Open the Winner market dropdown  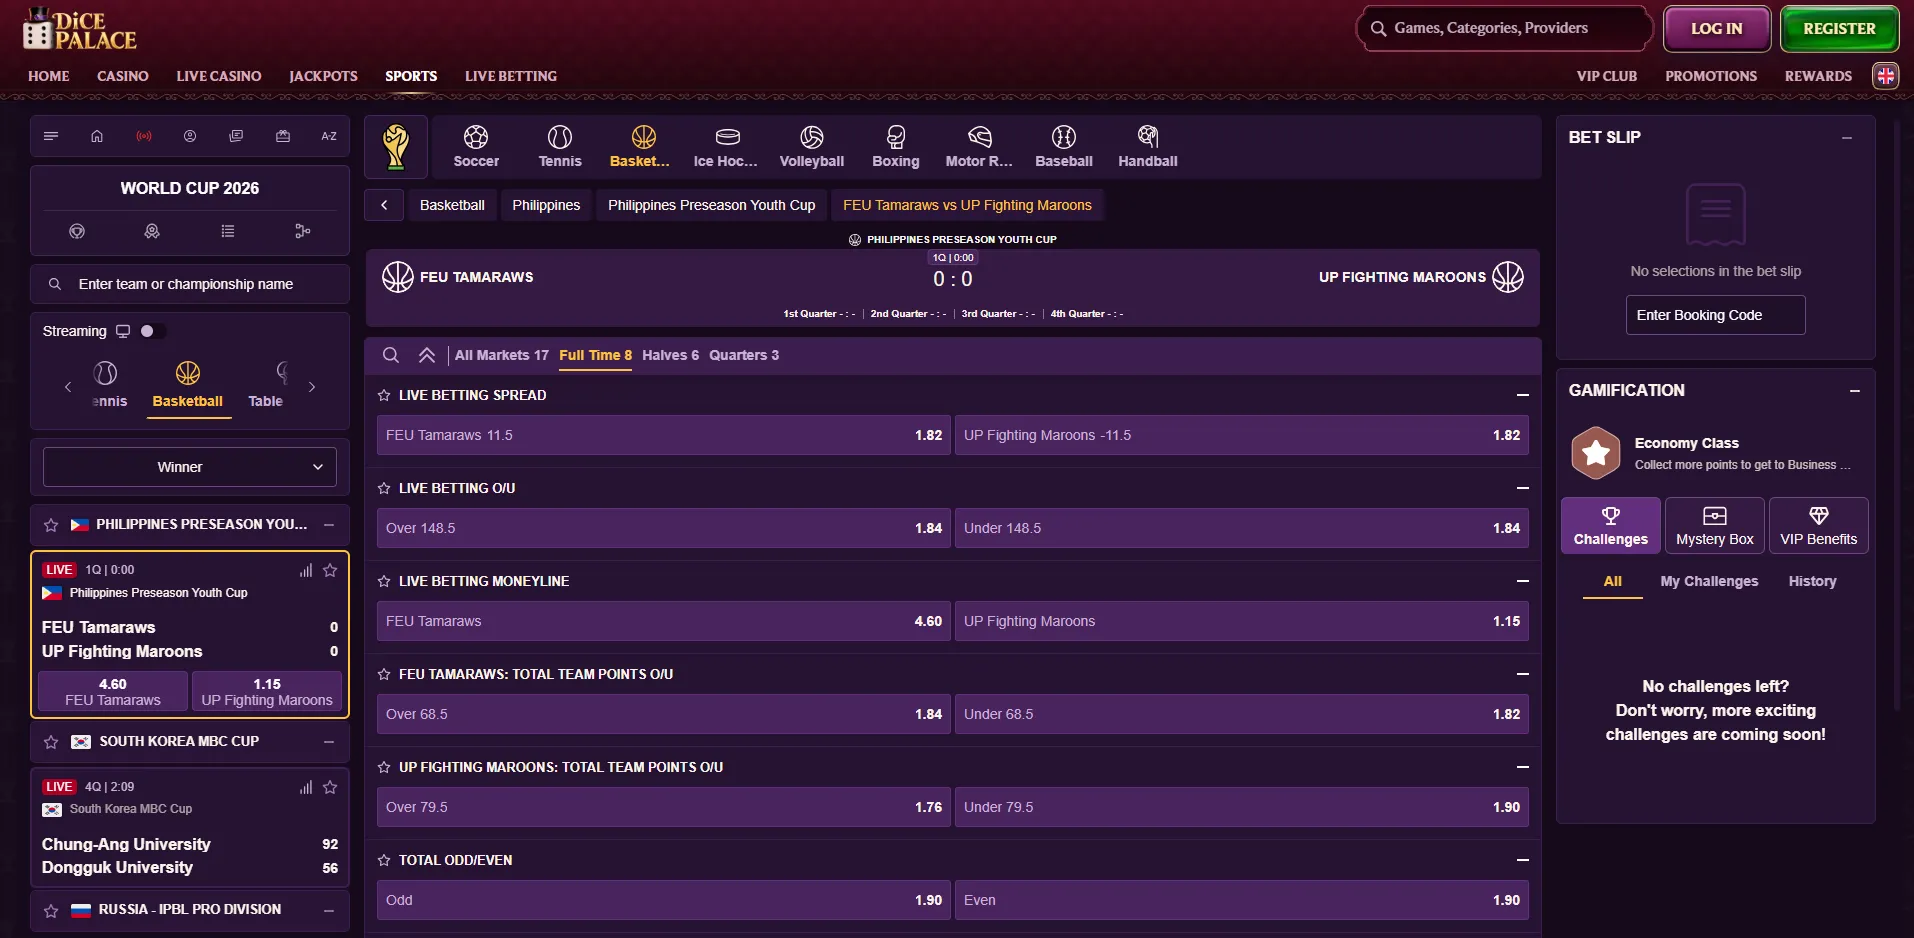190,467
